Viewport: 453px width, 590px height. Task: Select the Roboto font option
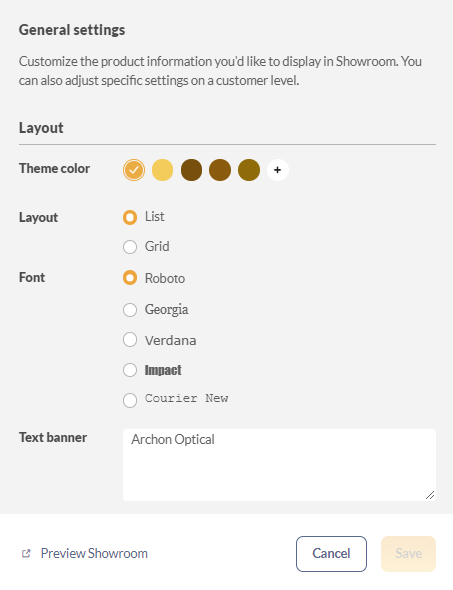coord(130,278)
